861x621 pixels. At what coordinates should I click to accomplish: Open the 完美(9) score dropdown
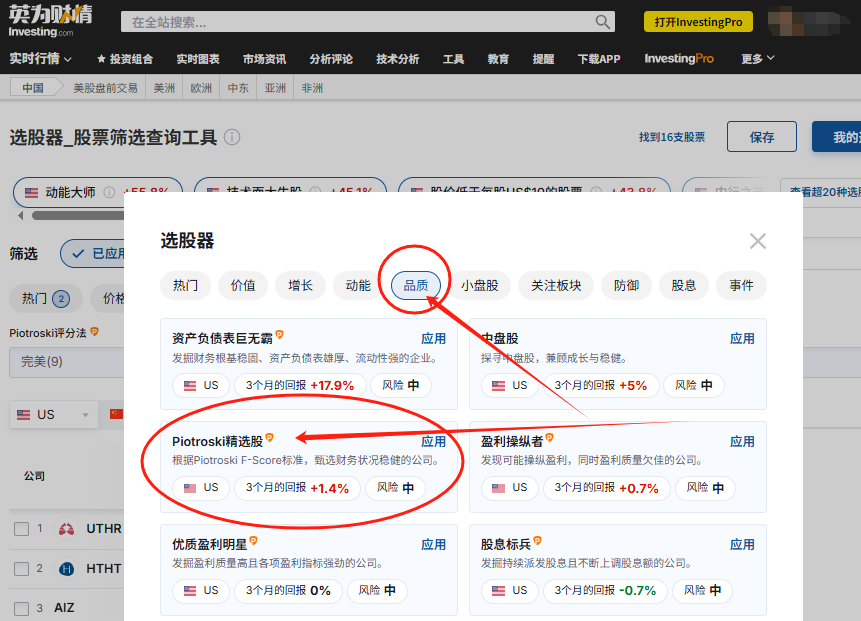[66, 362]
